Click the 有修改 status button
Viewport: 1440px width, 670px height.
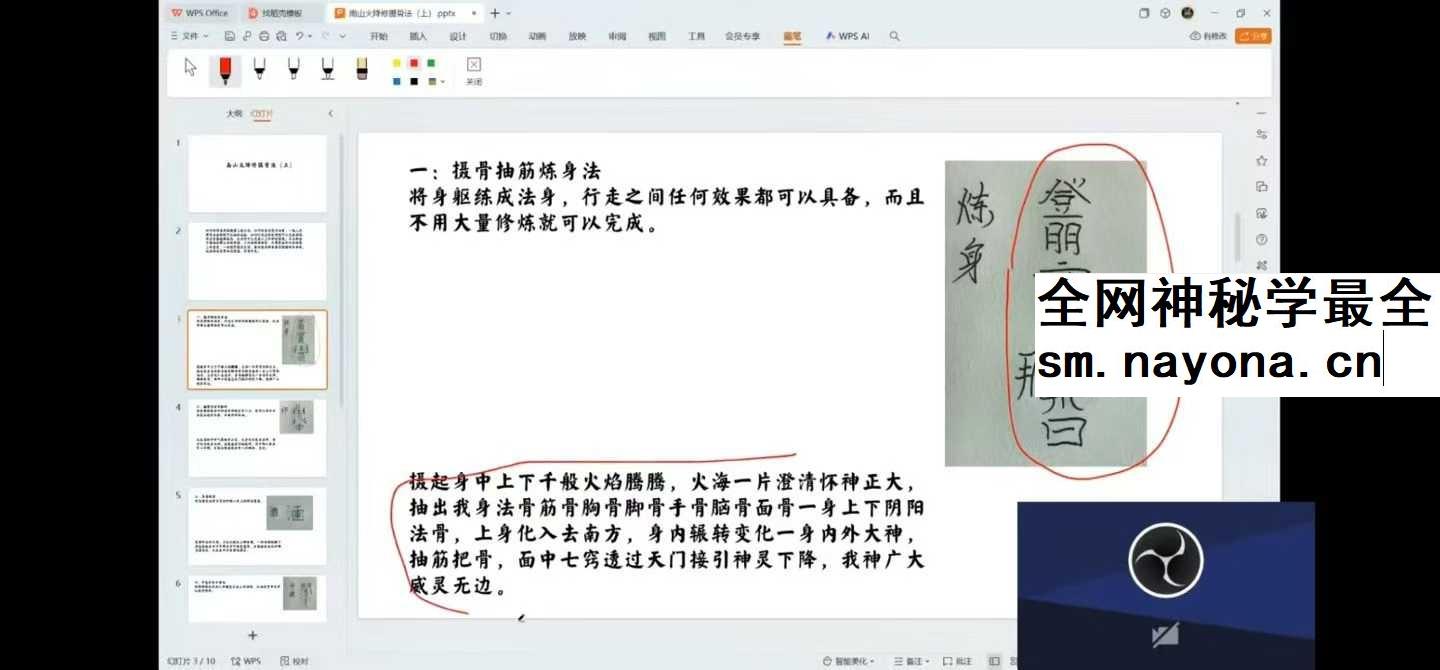(1208, 36)
